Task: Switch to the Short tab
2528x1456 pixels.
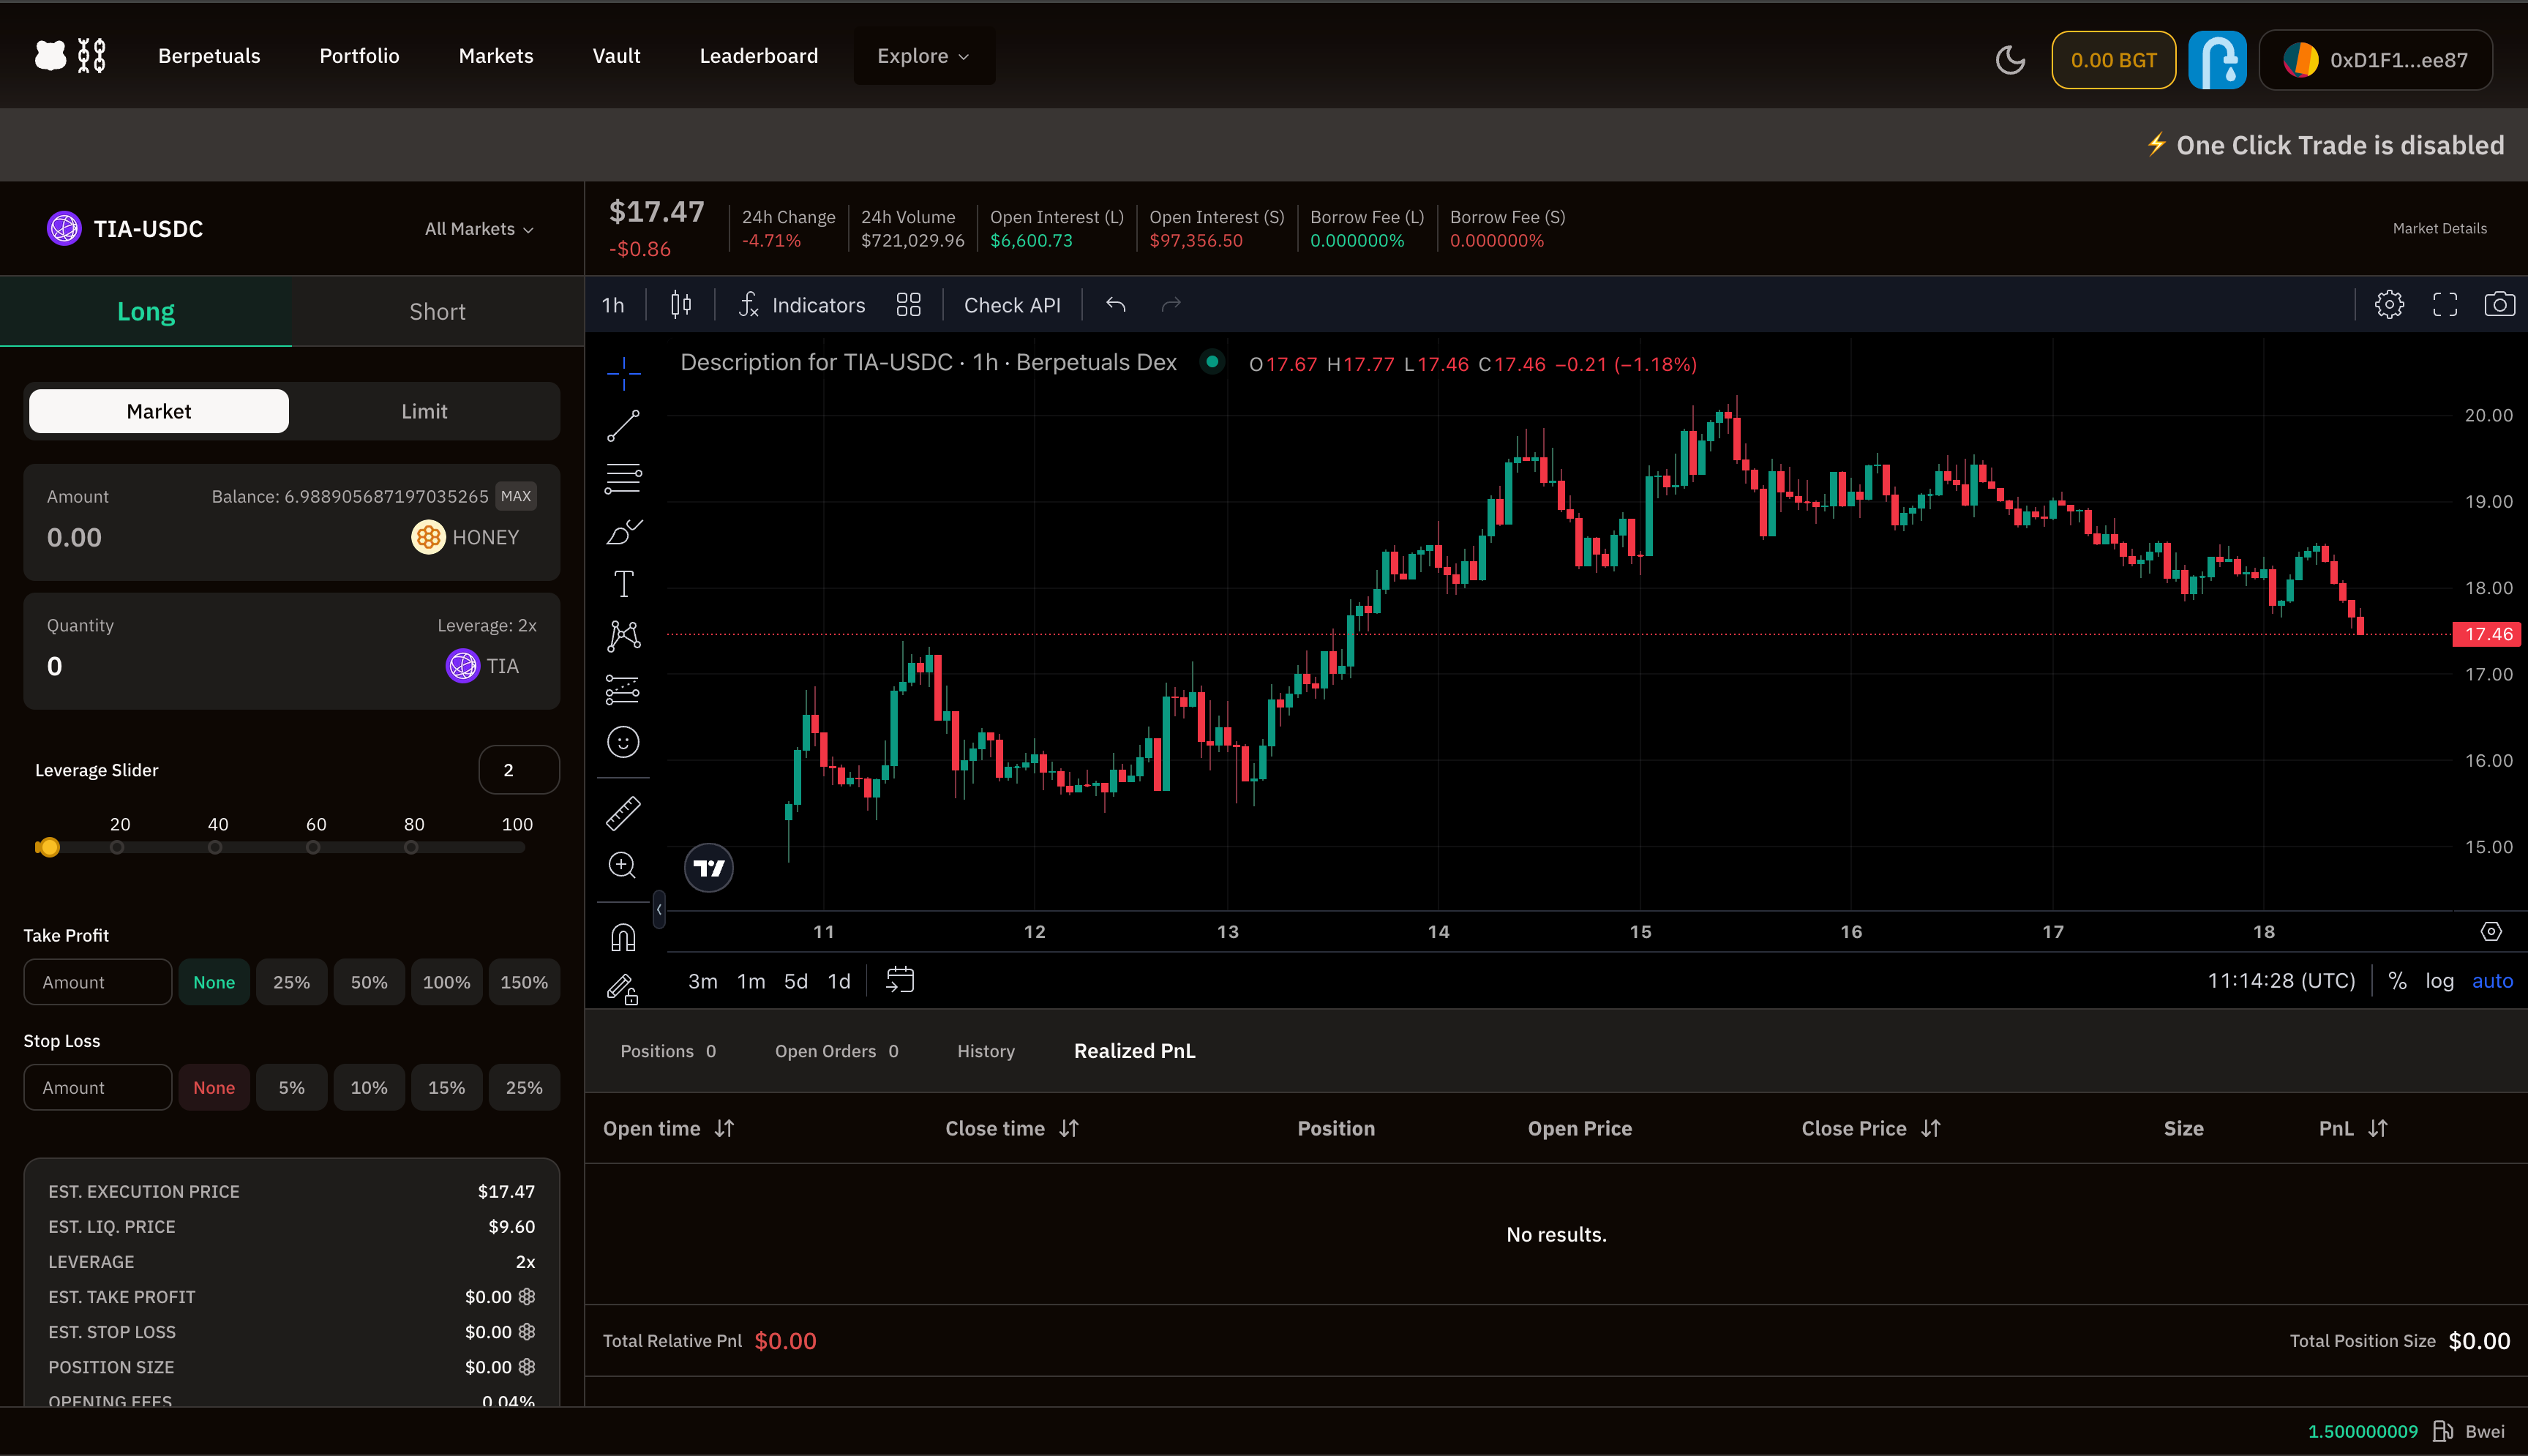Action: click(x=437, y=311)
